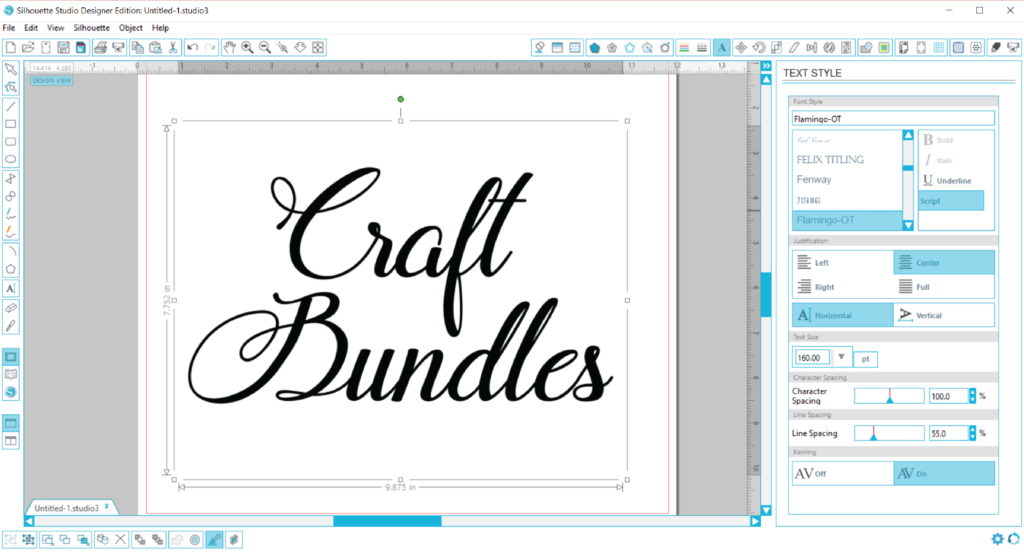Select the Eraser tool
The image size is (1024, 552).
10,308
